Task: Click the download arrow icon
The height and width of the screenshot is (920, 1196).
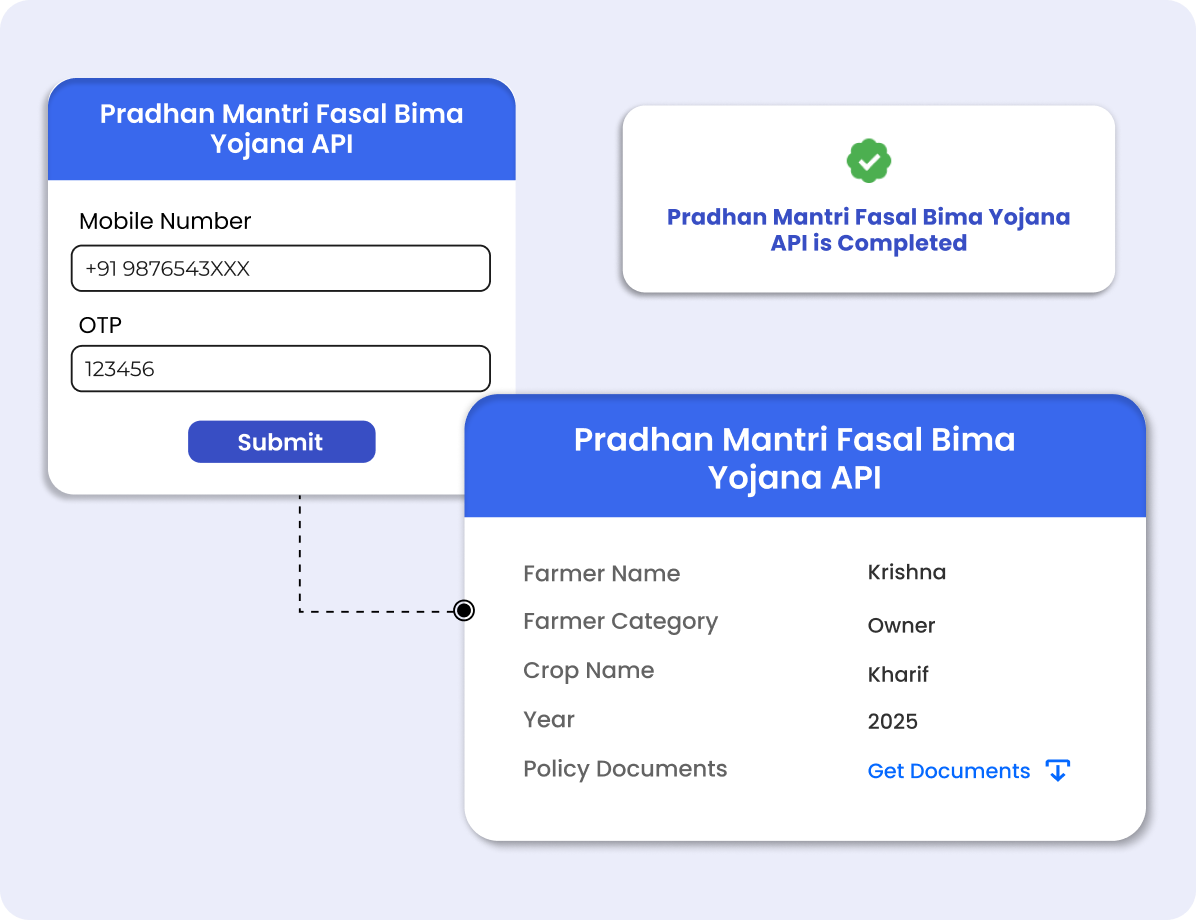Action: point(1057,771)
